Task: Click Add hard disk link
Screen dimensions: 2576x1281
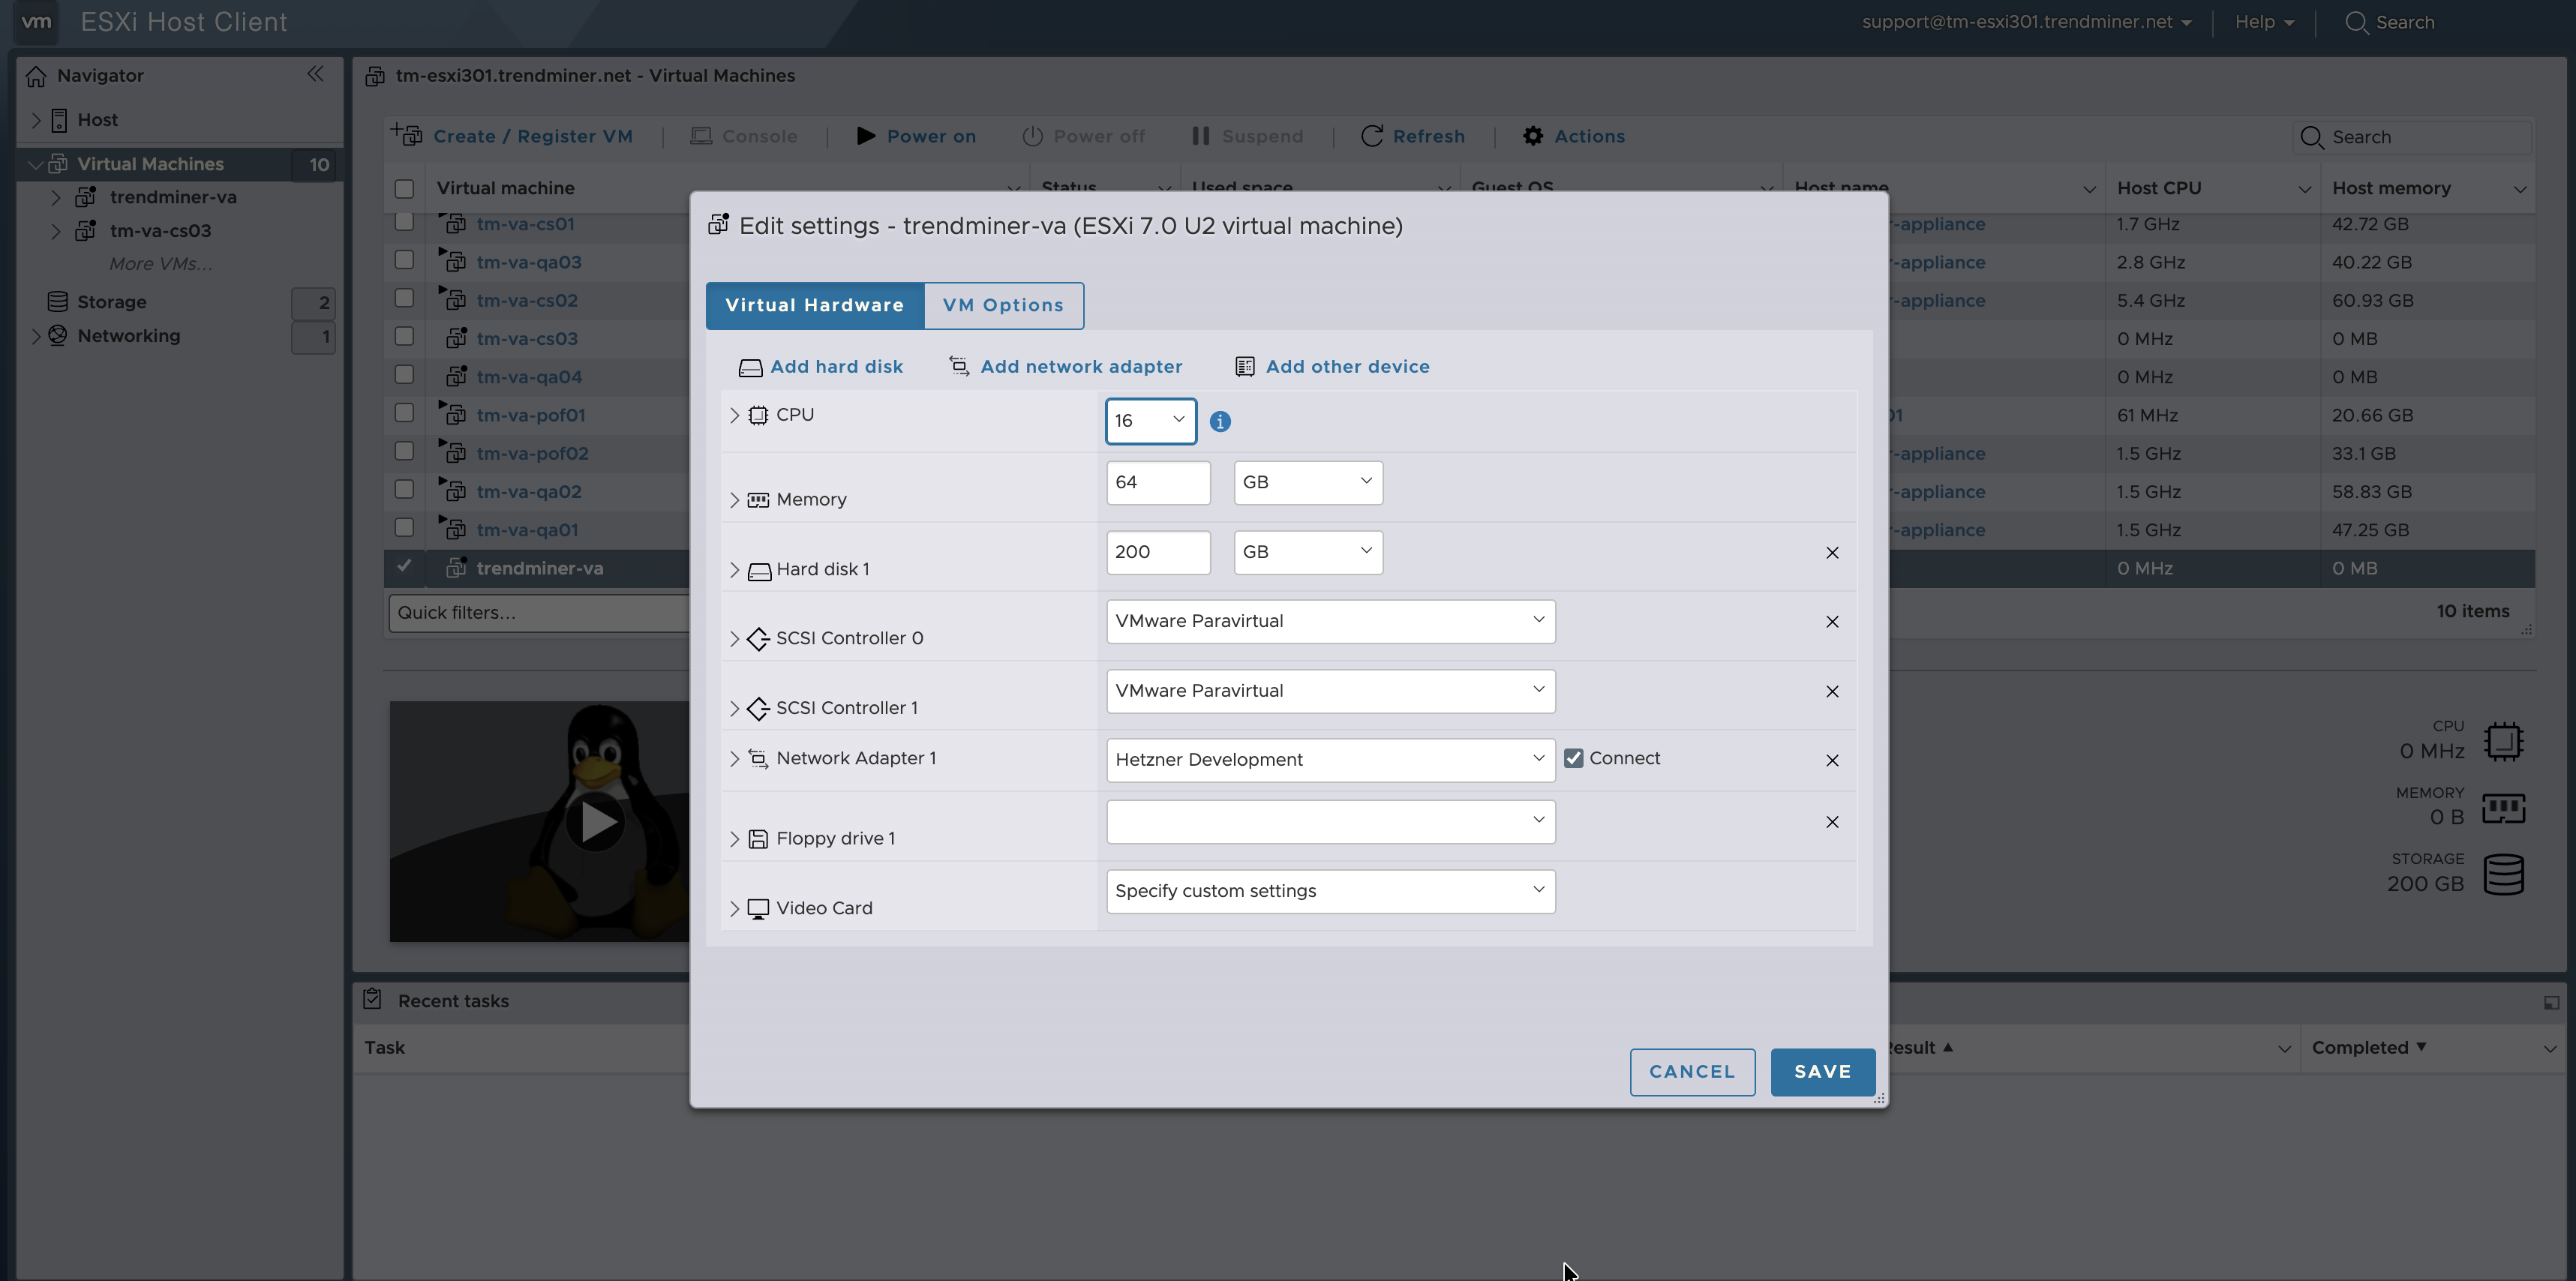Action: tap(836, 367)
